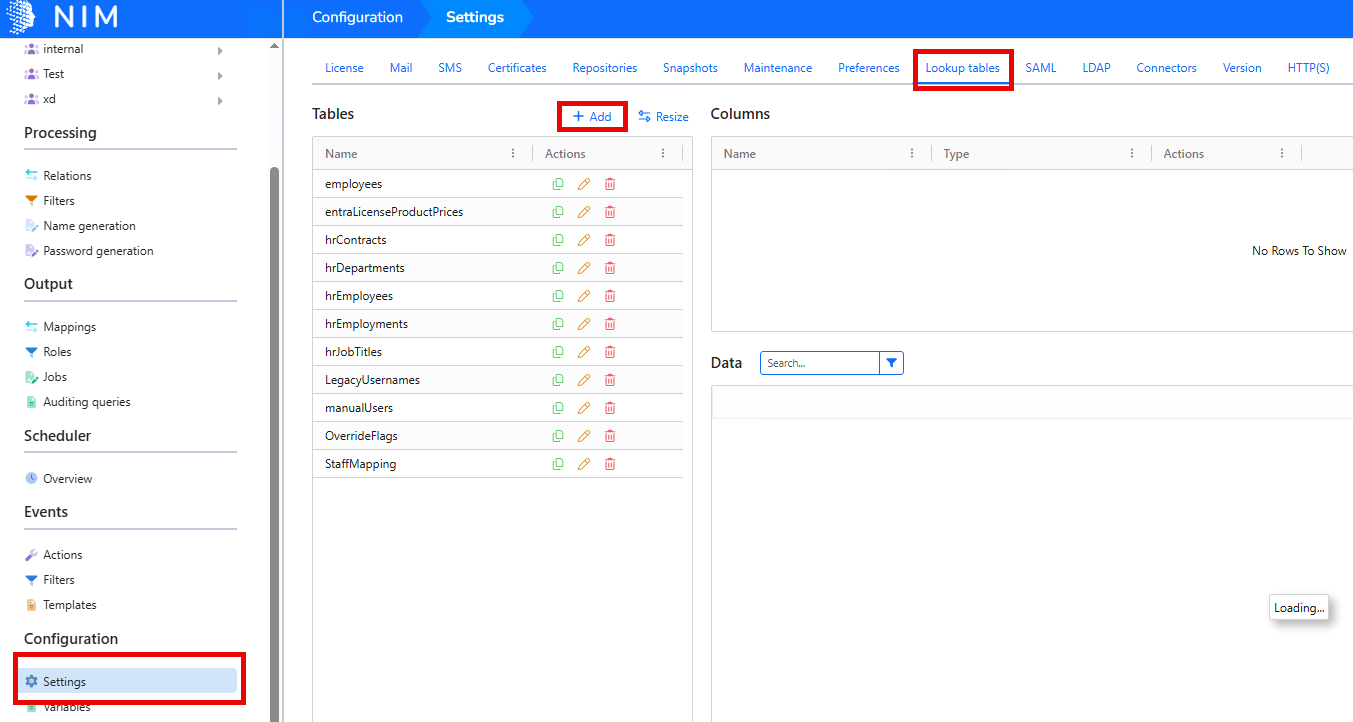
Task: Click the Resize tables button
Action: point(663,117)
